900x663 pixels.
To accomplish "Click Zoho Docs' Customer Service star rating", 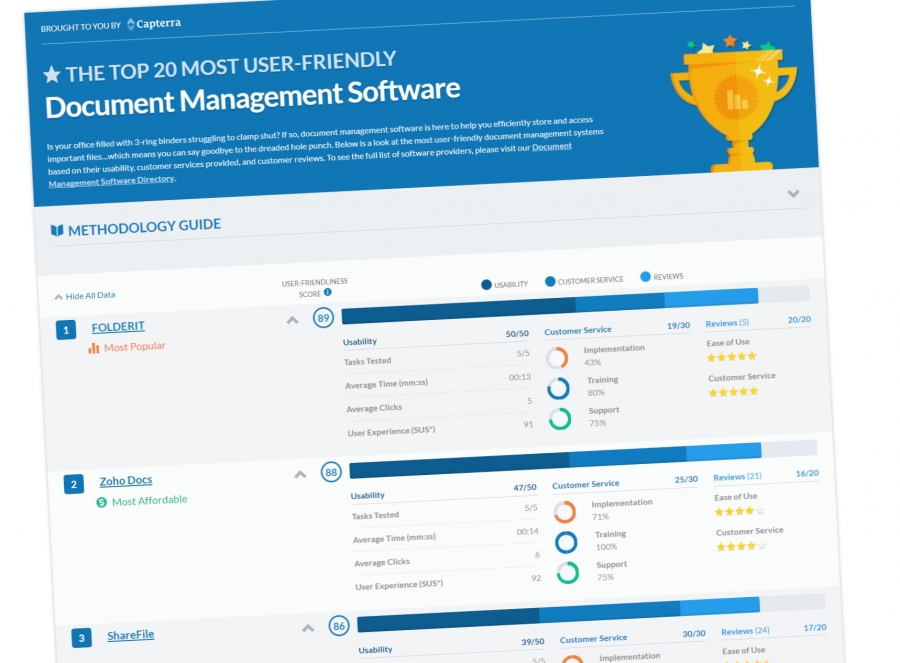I will 741,546.
